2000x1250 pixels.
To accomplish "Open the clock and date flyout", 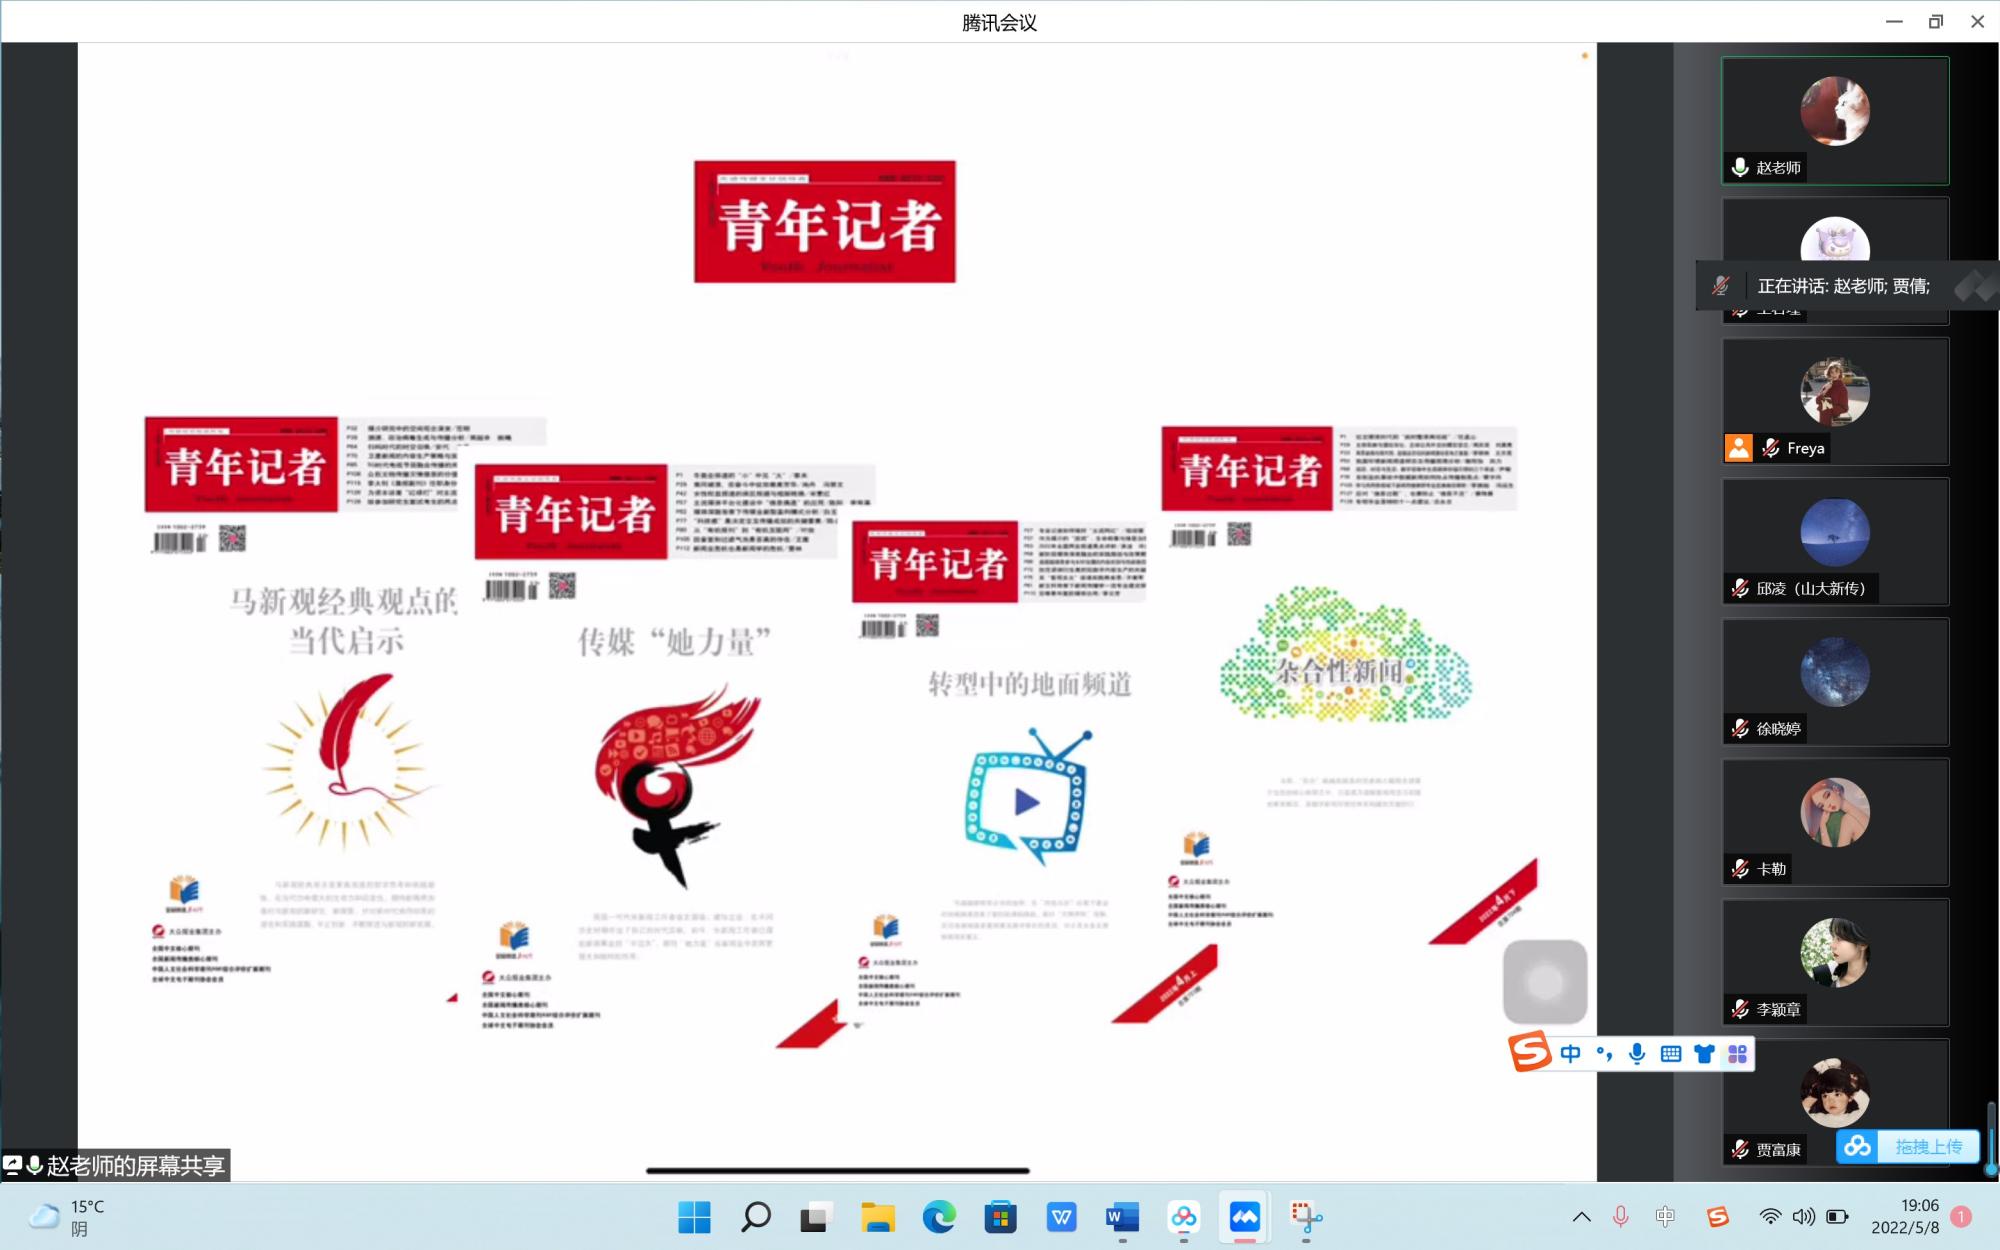I will click(1905, 1217).
